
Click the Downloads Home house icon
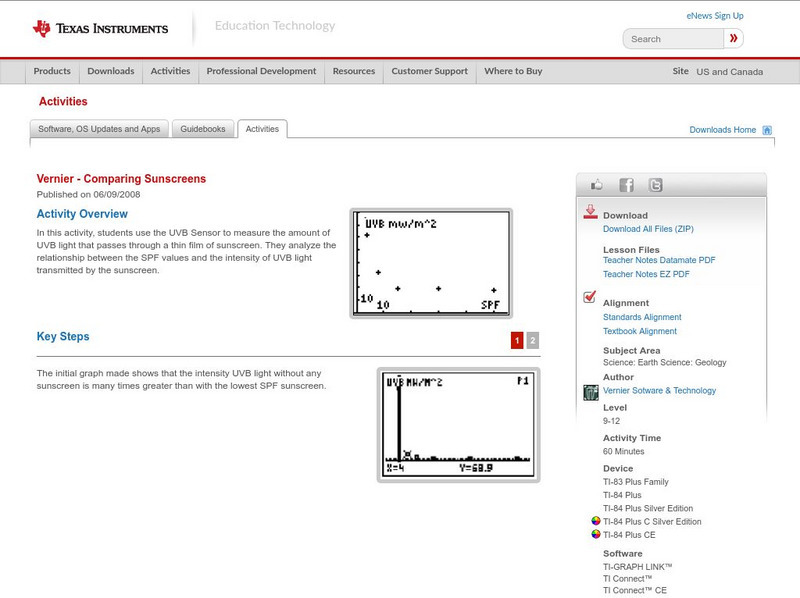[767, 130]
